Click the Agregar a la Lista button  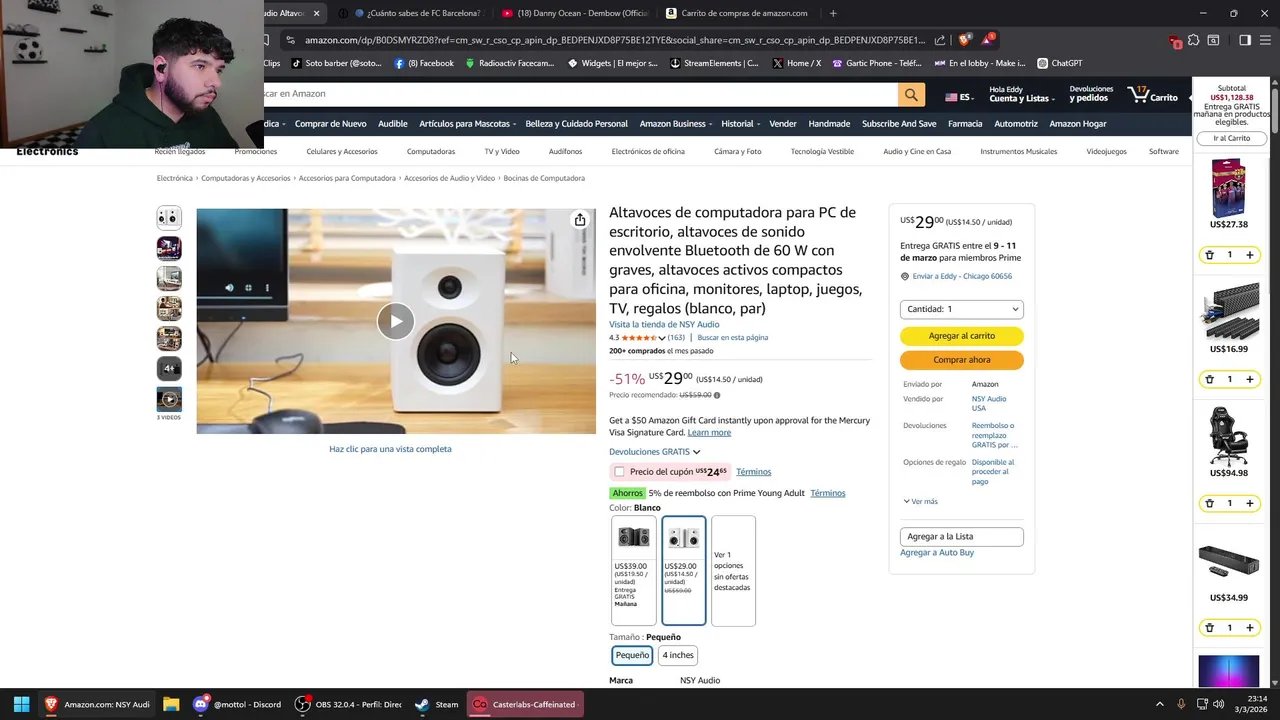click(961, 537)
